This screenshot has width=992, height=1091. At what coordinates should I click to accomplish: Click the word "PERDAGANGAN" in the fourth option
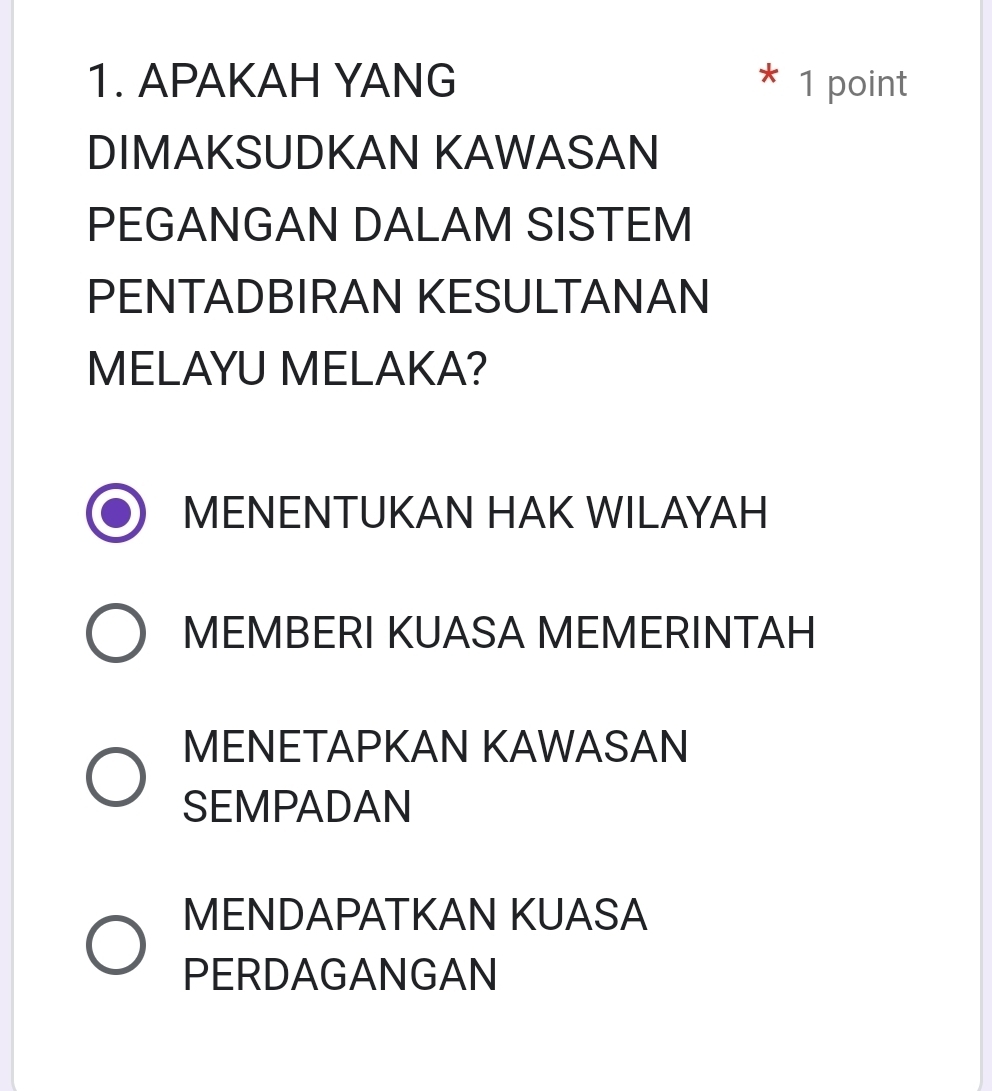pyautogui.click(x=340, y=973)
